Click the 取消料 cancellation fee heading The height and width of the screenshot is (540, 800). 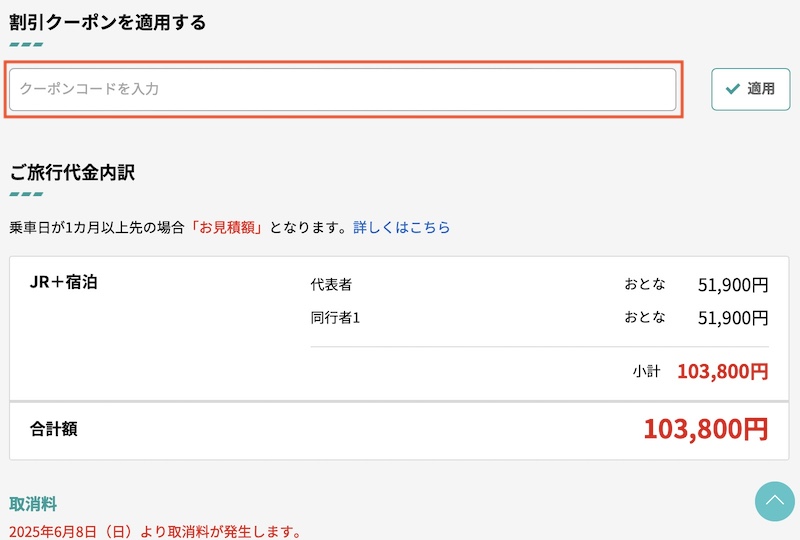point(33,504)
